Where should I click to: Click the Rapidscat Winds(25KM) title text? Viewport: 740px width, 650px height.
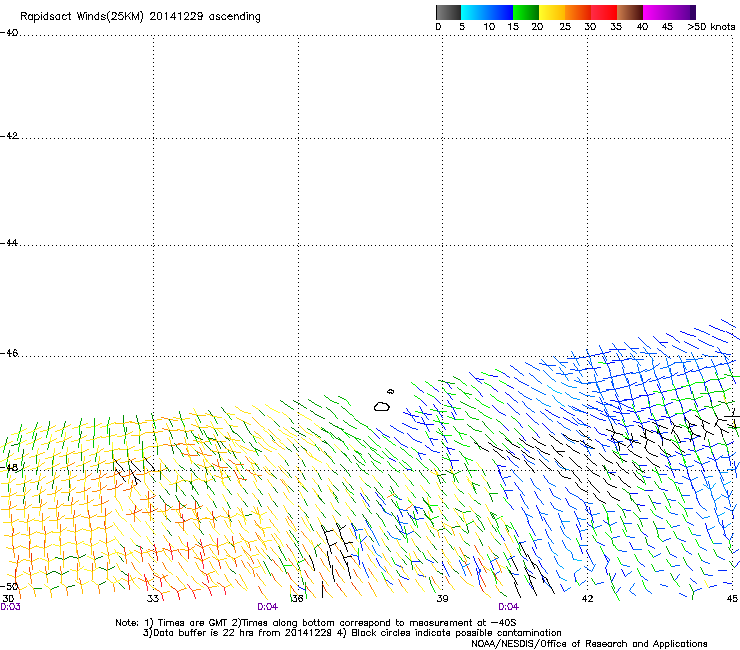[x=140, y=17]
